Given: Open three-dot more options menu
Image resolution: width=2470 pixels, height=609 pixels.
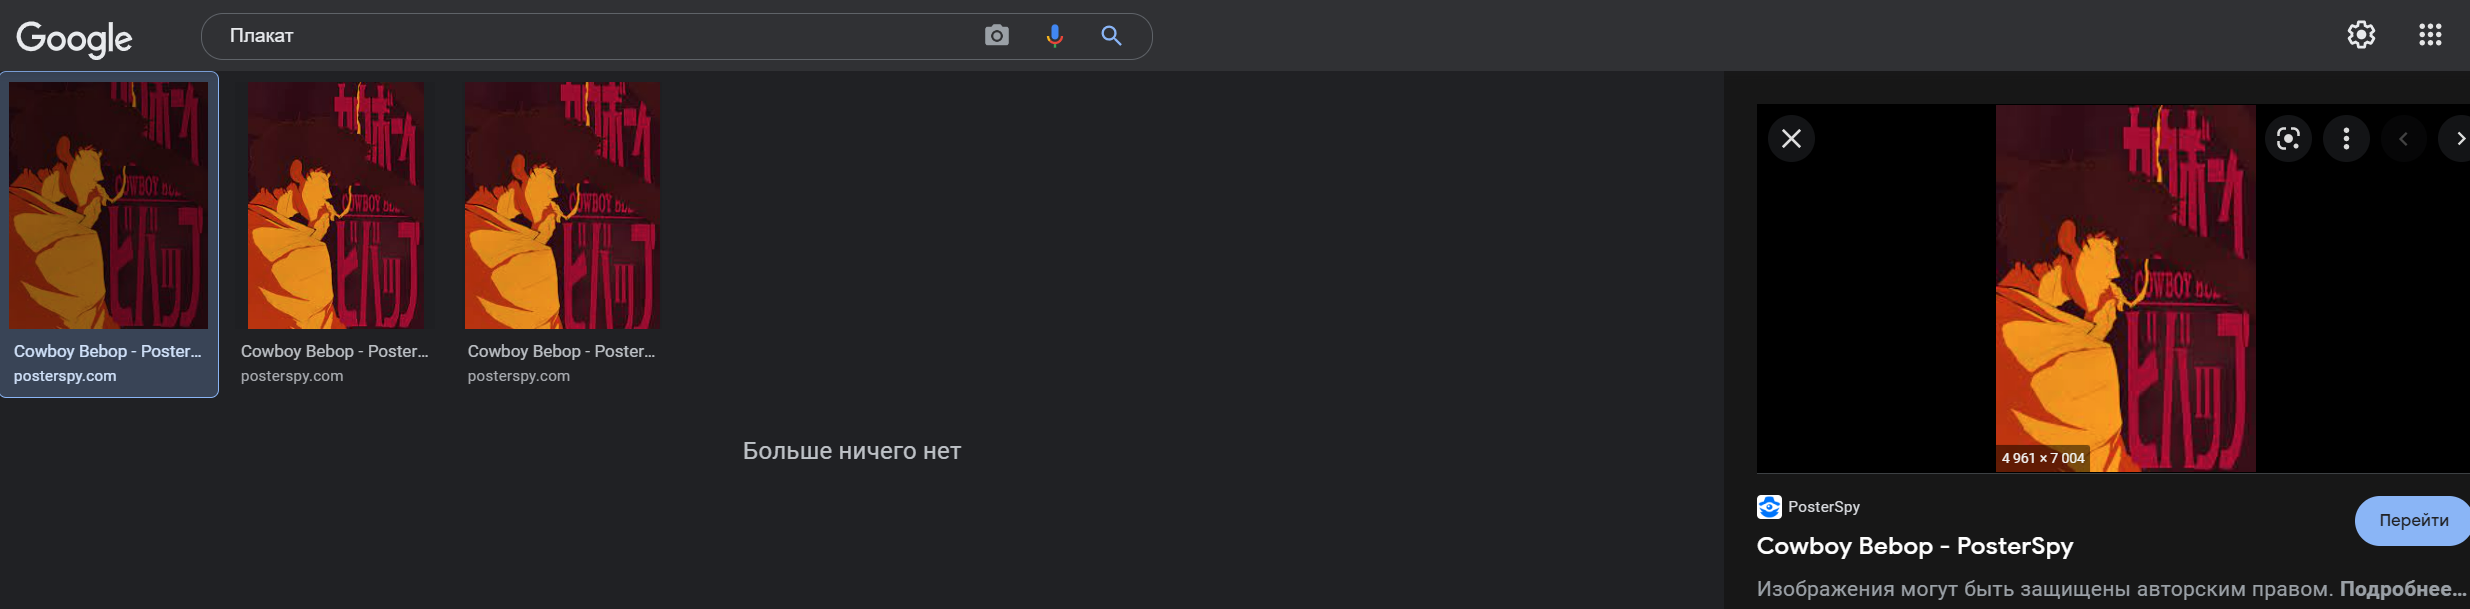Looking at the screenshot, I should click(x=2346, y=138).
